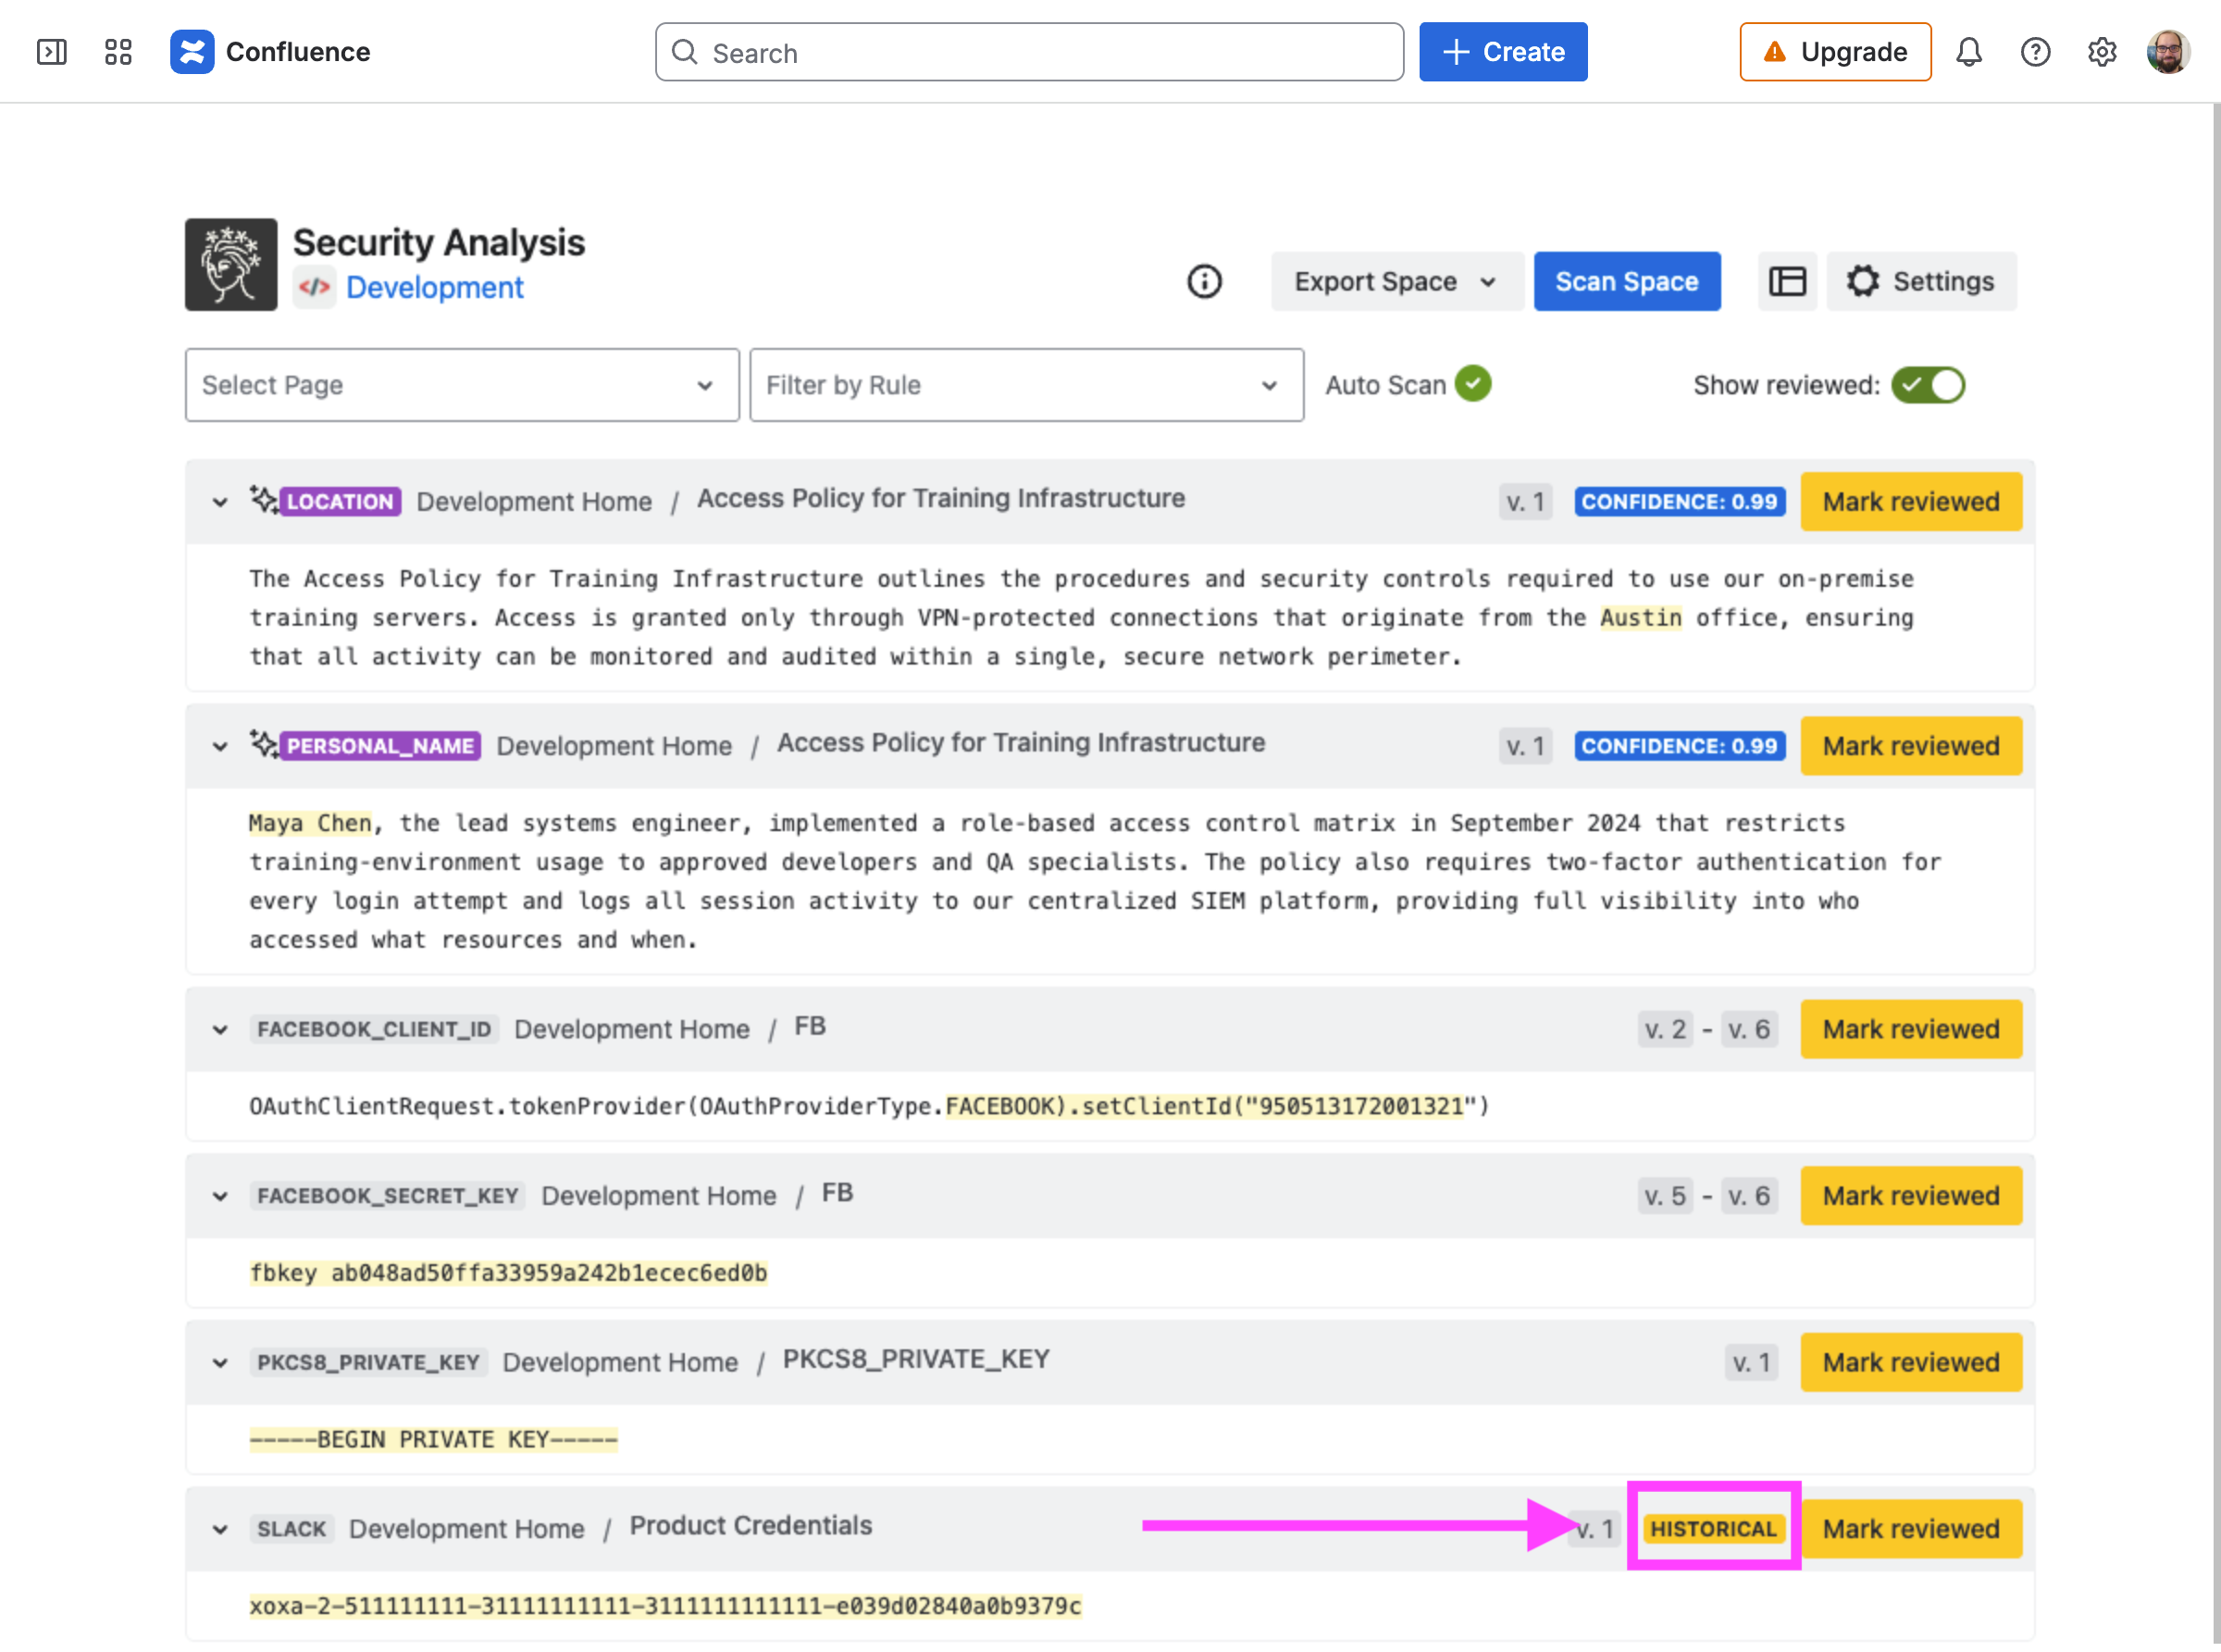Toggle the Show reviewed switch
The height and width of the screenshot is (1652, 2221).
coord(1927,385)
